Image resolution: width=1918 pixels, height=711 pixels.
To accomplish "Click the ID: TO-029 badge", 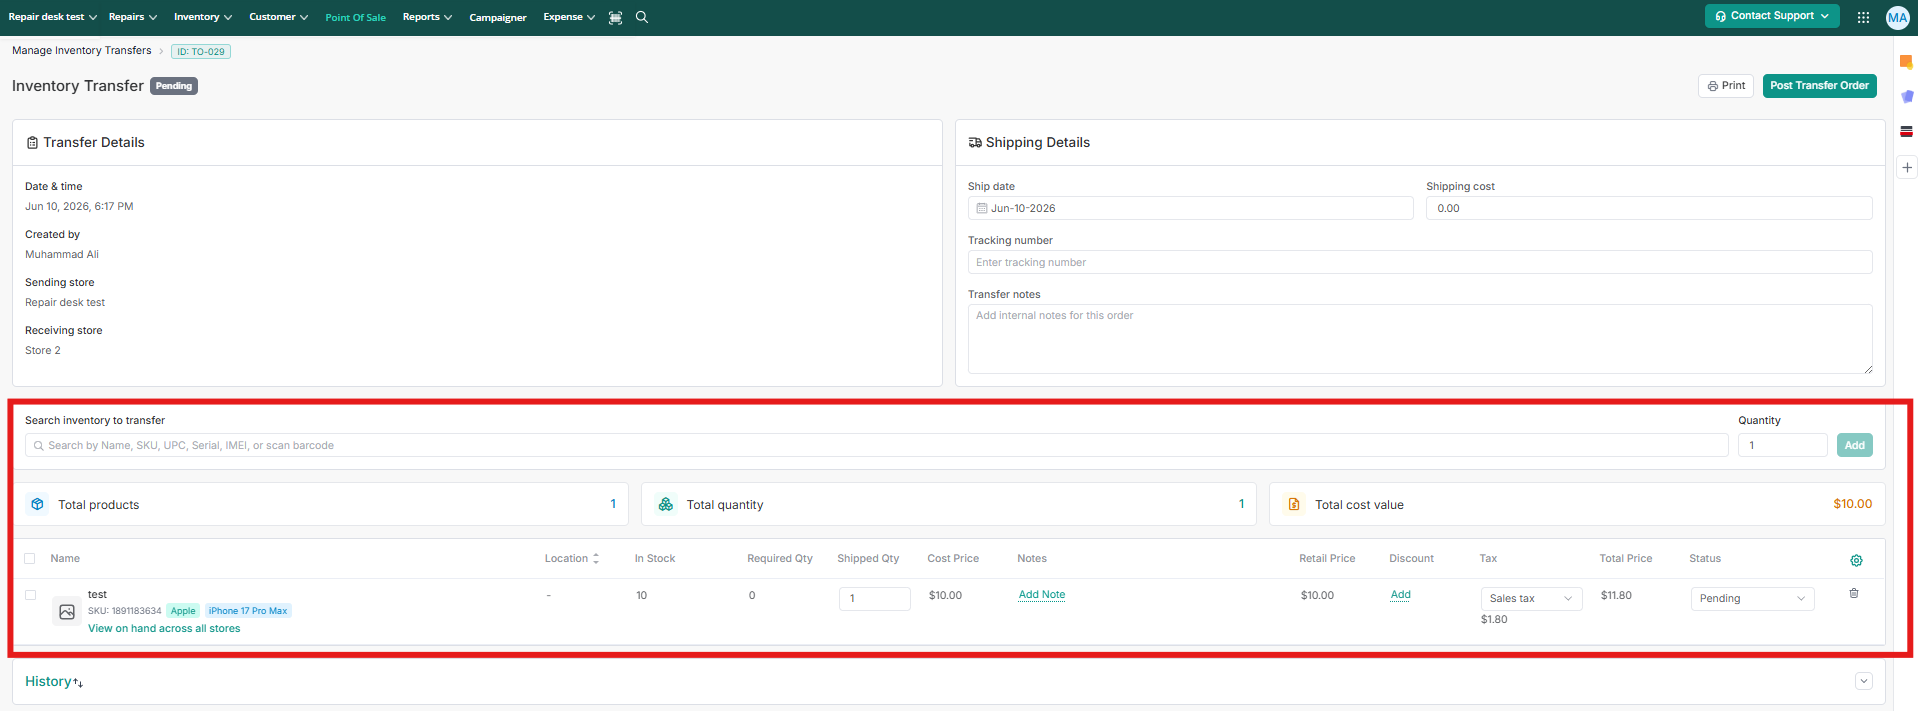I will (201, 51).
